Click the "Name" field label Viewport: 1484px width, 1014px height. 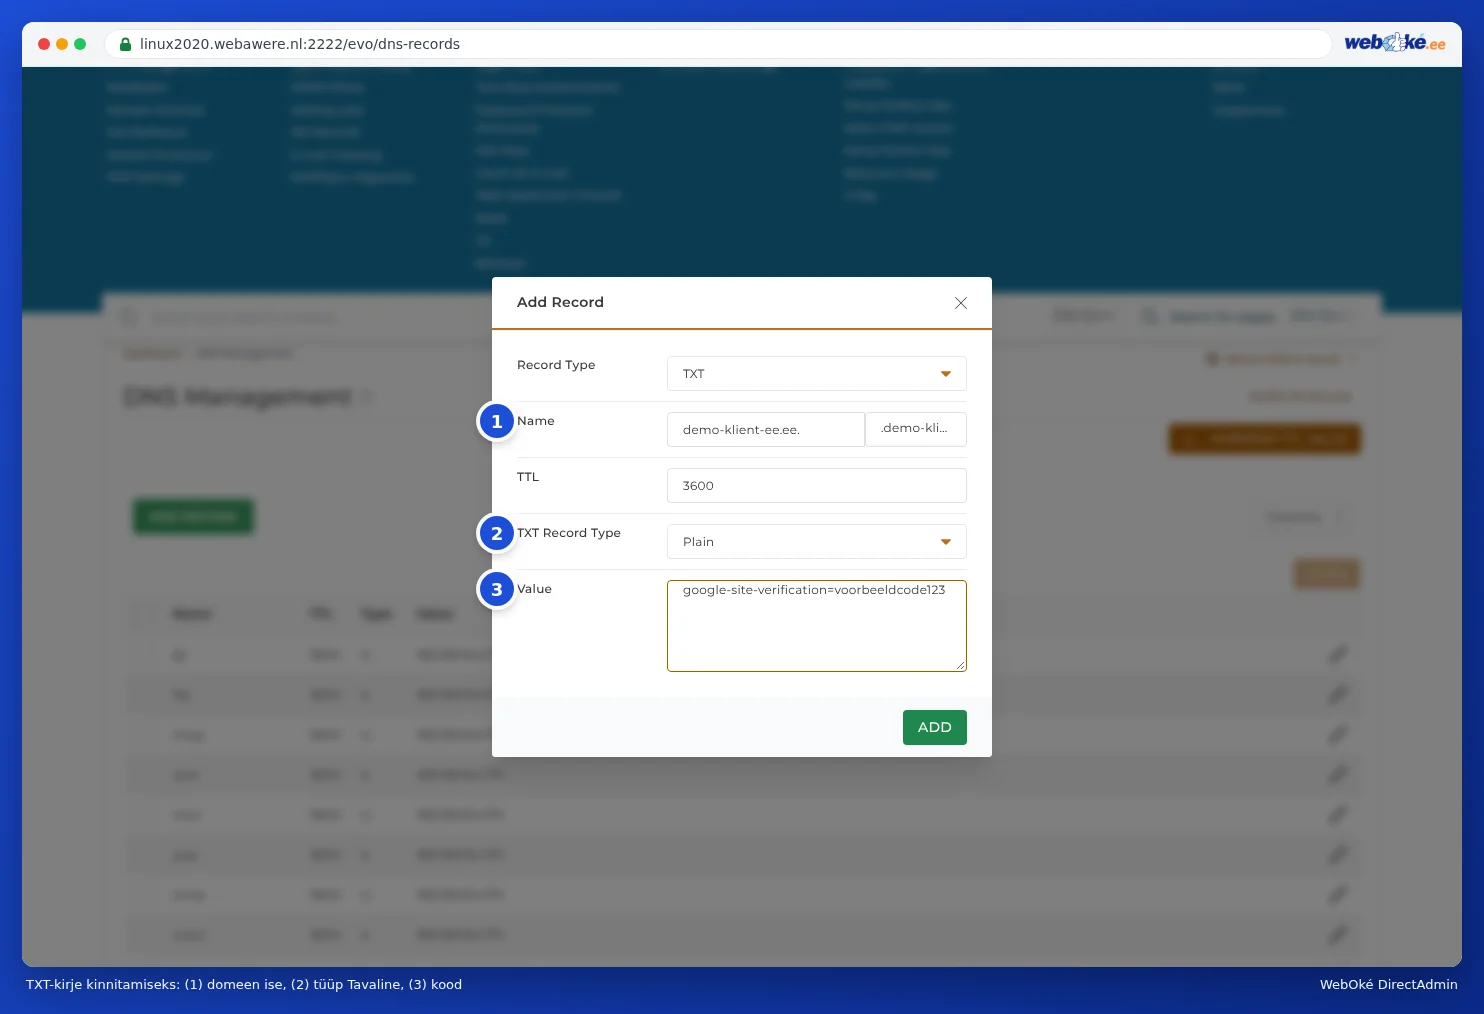pyautogui.click(x=536, y=421)
